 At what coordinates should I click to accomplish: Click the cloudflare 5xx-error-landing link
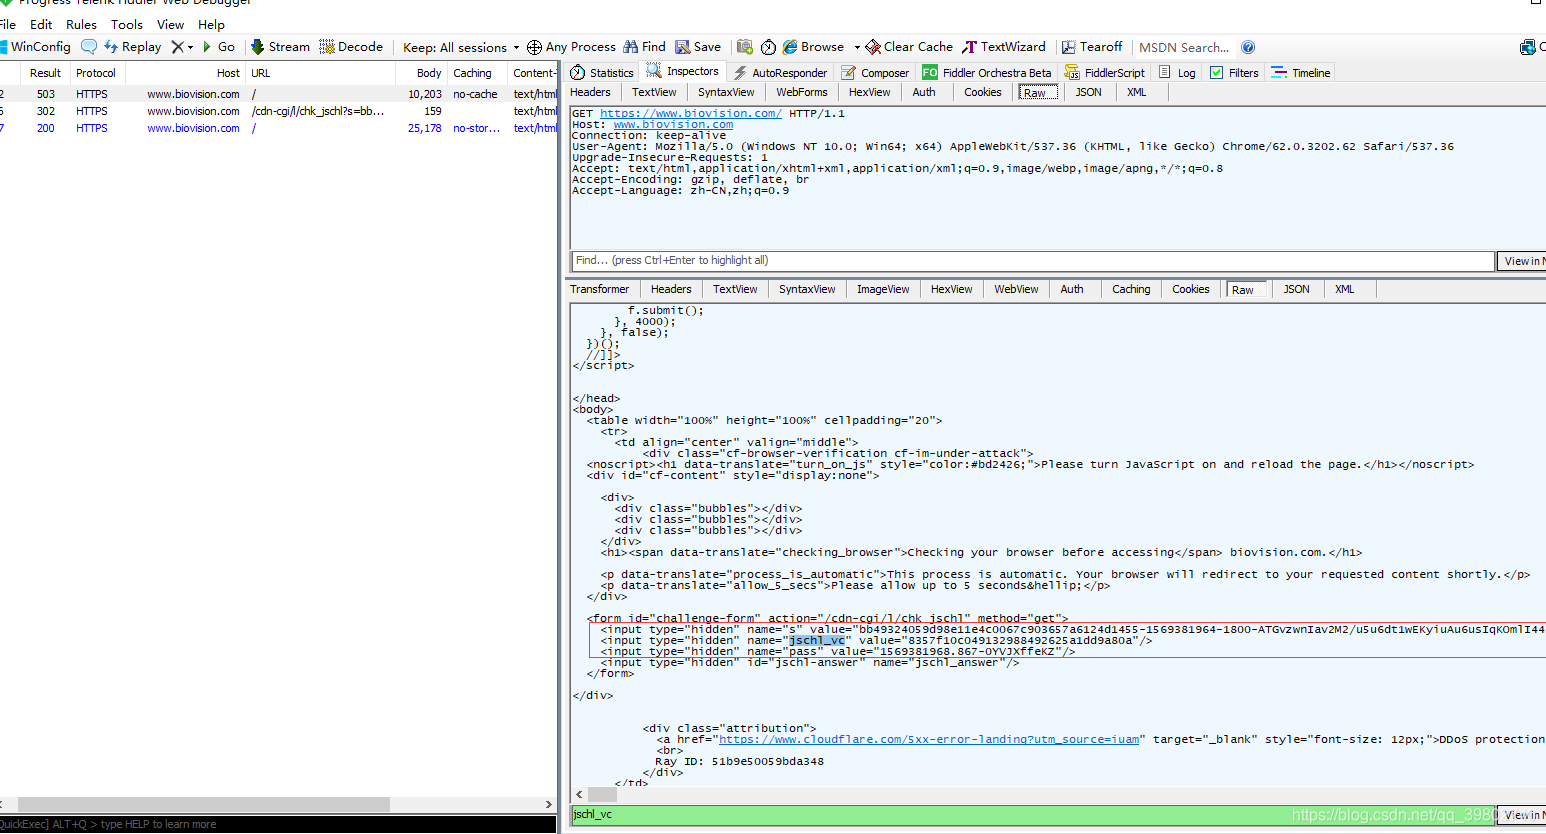coord(929,739)
